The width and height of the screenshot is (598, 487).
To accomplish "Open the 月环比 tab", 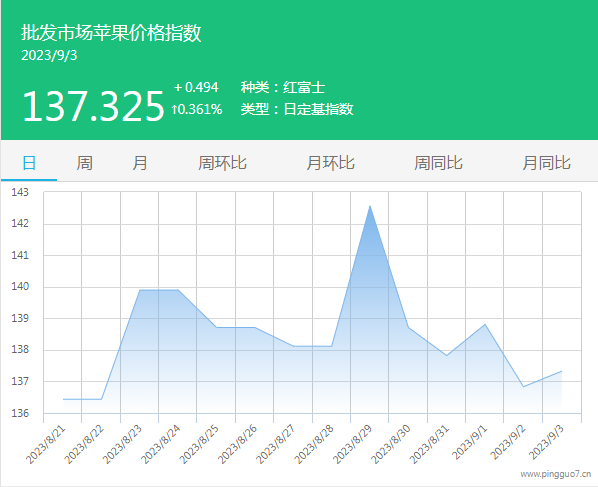I will (330, 163).
